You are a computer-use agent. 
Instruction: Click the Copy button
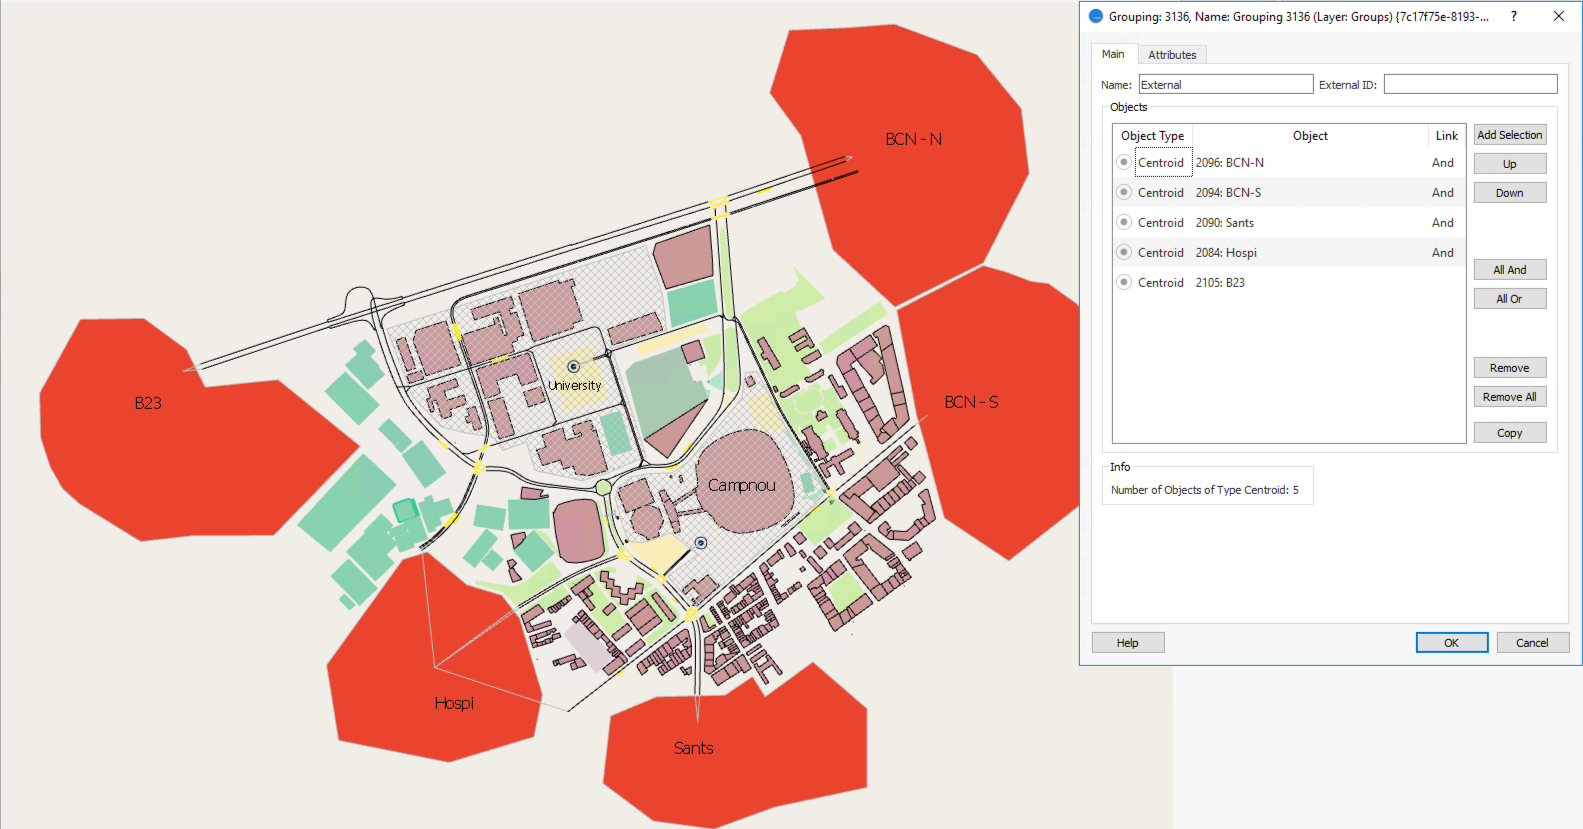click(x=1509, y=433)
